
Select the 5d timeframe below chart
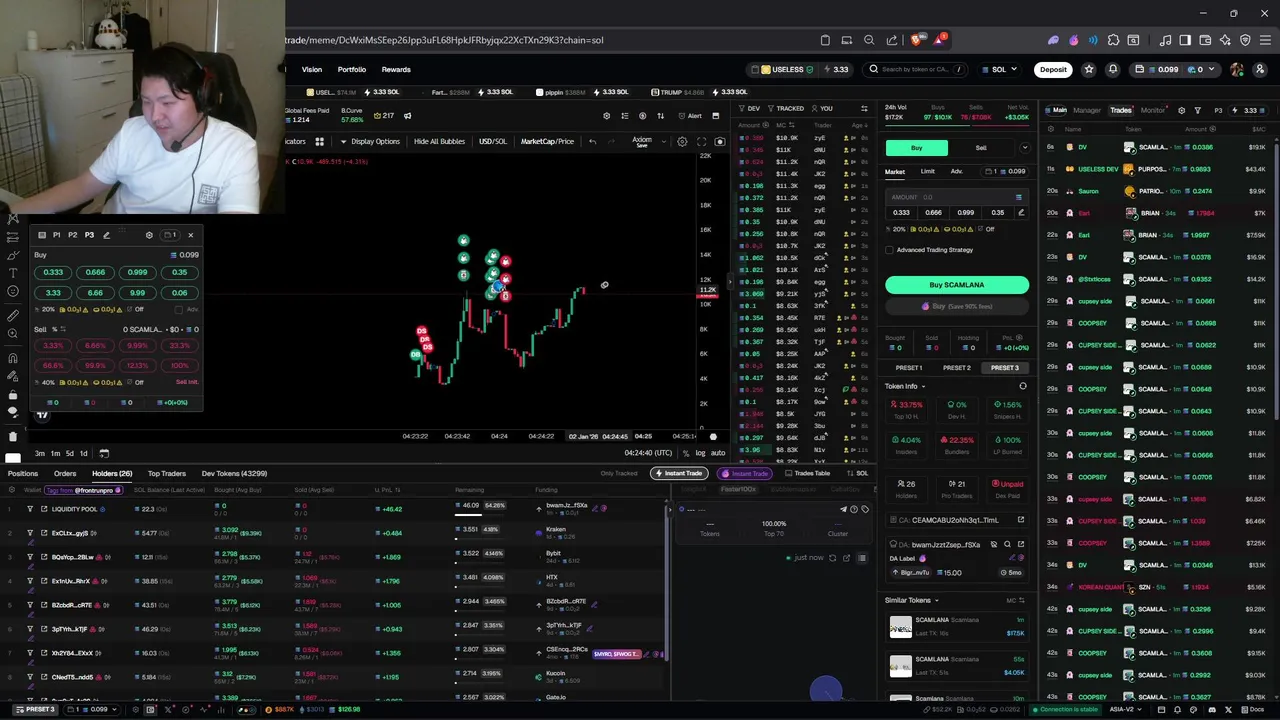(x=69, y=453)
